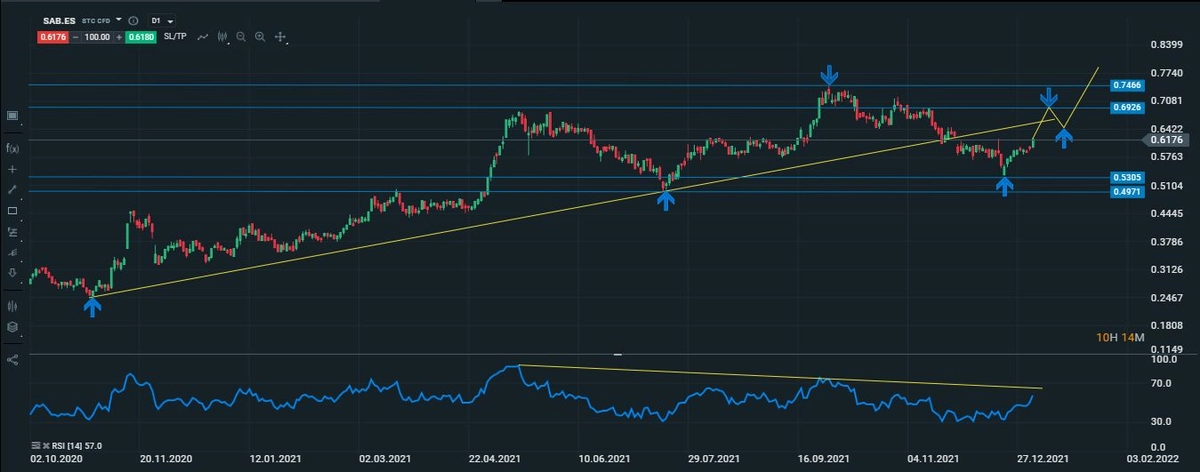
Task: Show instrument info via the info icon
Action: click(x=134, y=19)
